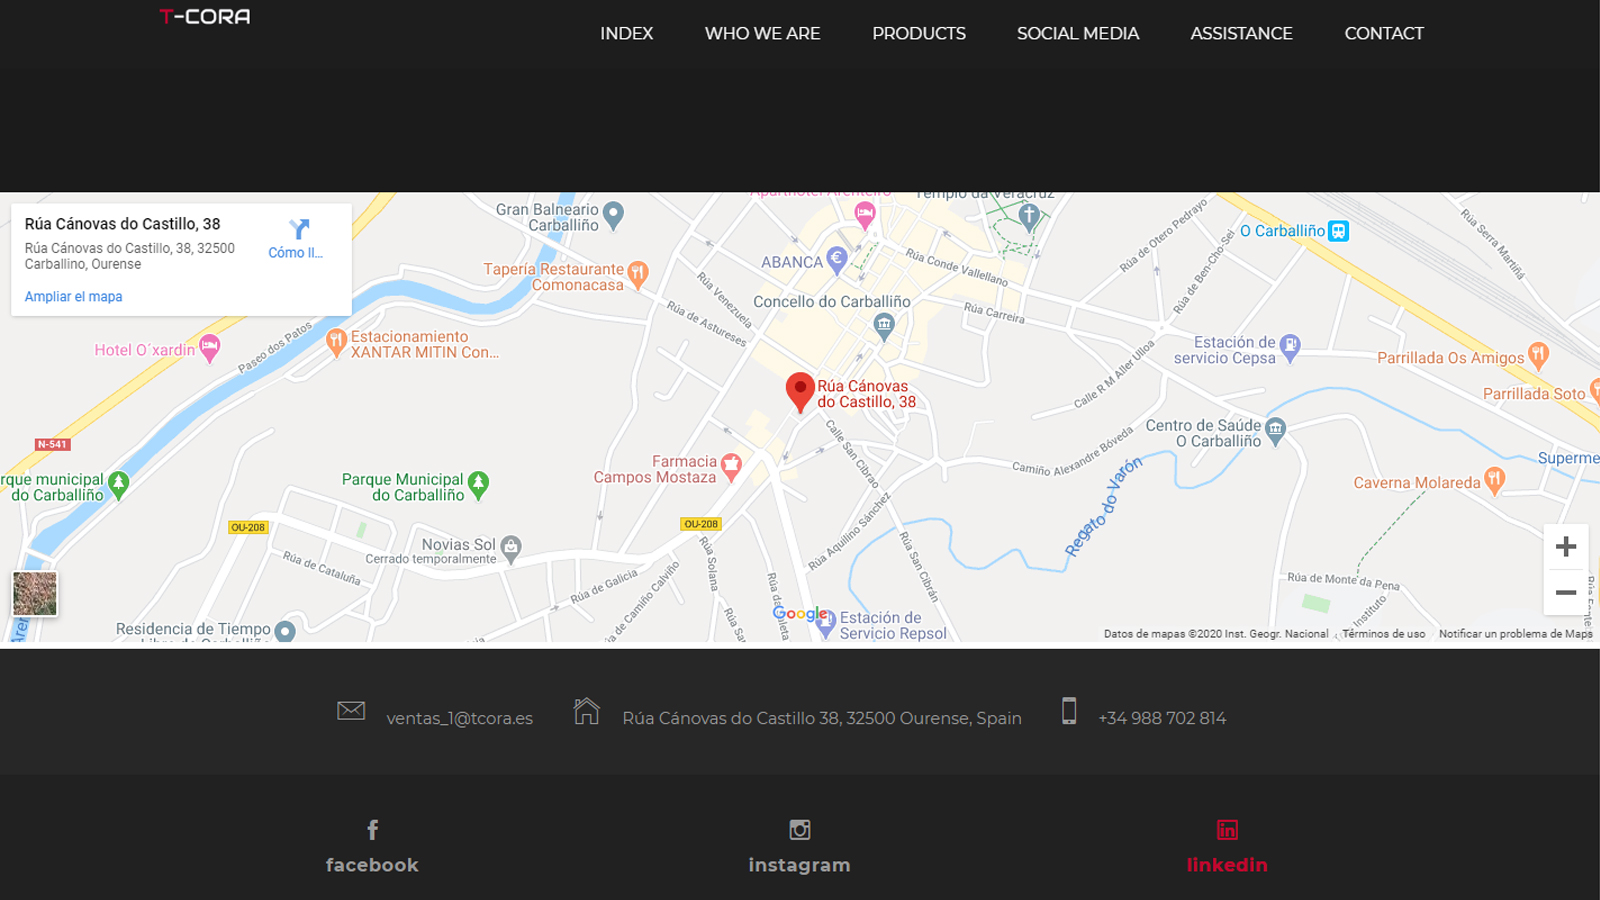Screen dimensions: 1600x900
Task: Select the ABANCA bank marker
Action: point(837,259)
